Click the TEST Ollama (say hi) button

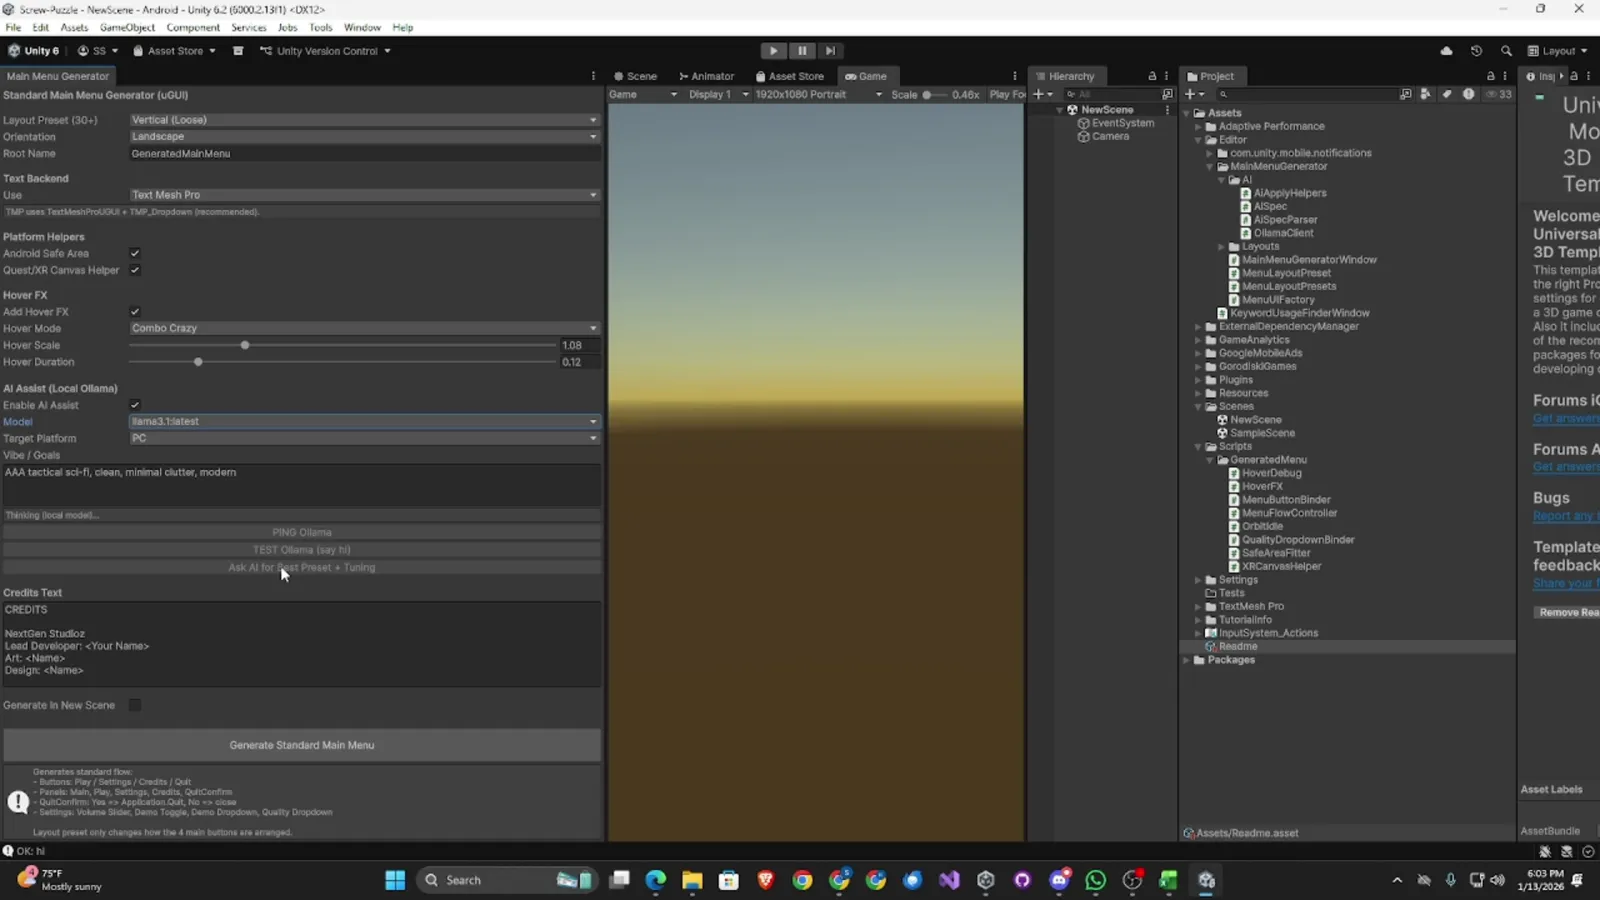pyautogui.click(x=302, y=550)
